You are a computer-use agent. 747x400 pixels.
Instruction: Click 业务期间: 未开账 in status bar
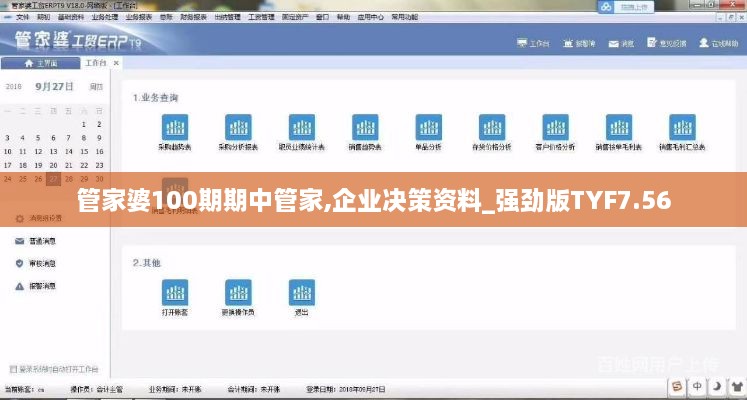[175, 390]
